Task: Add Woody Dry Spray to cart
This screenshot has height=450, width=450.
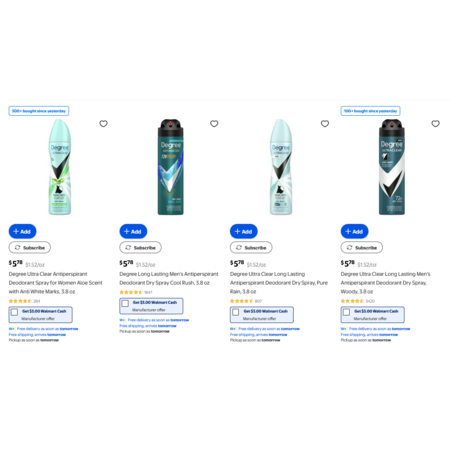Action: tap(354, 231)
